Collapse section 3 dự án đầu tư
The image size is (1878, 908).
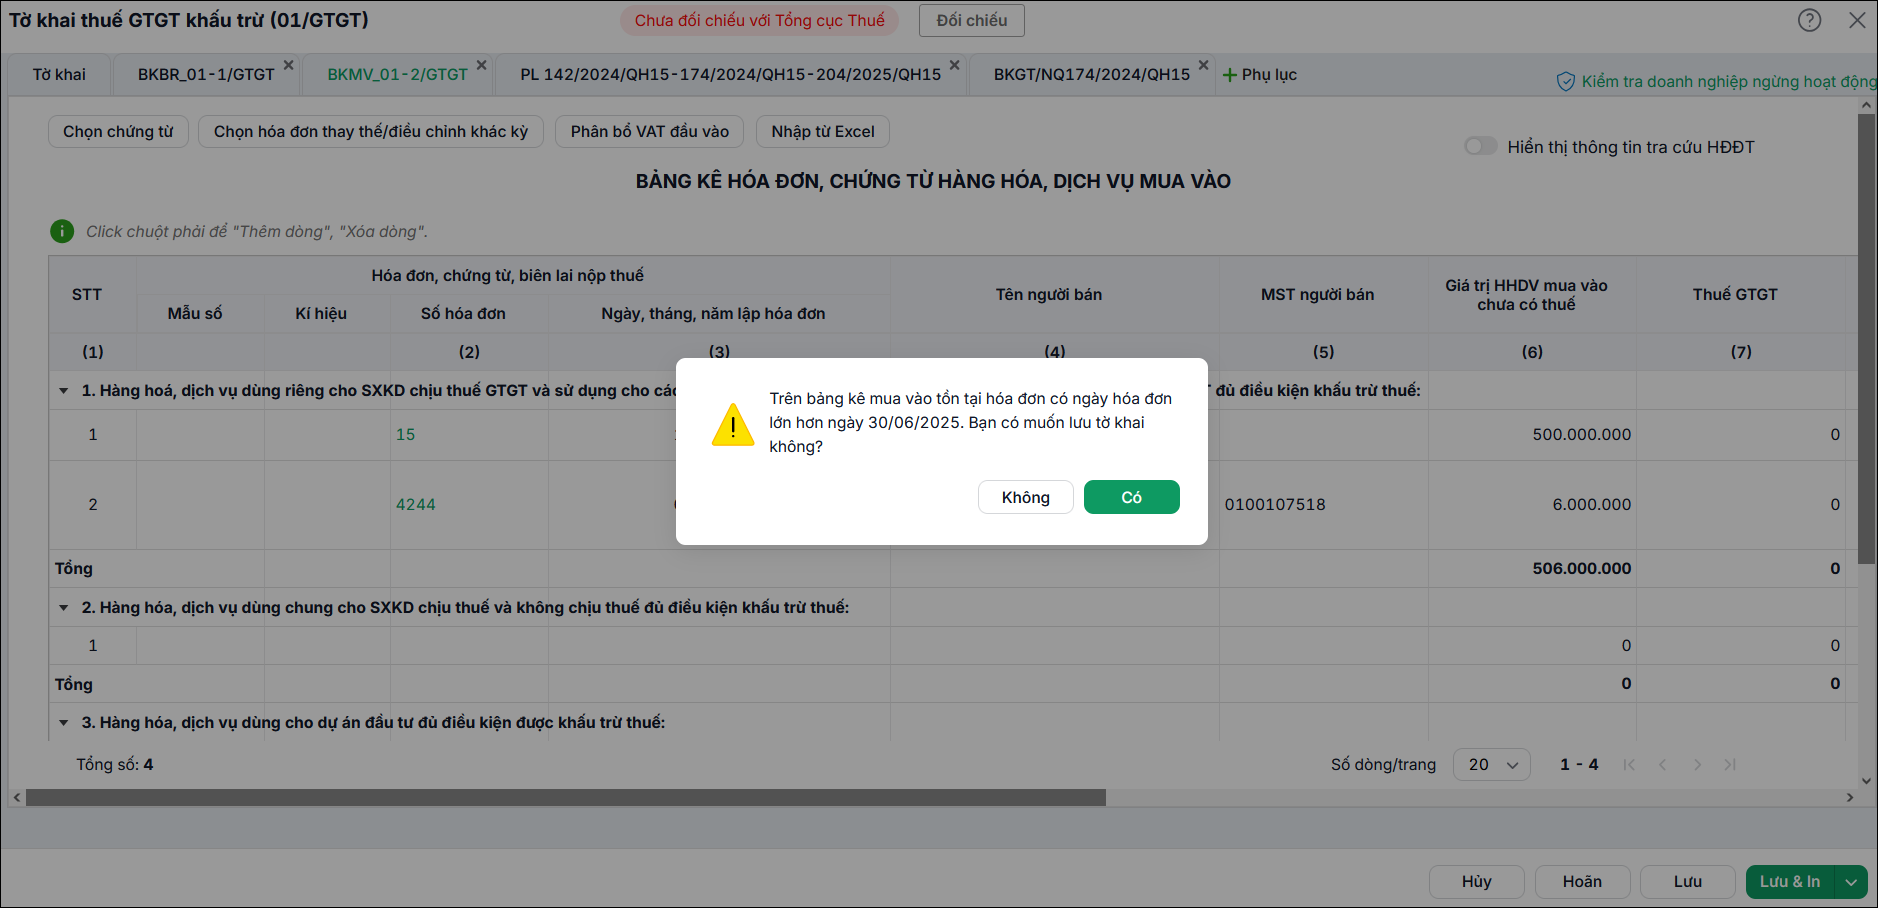click(x=64, y=723)
